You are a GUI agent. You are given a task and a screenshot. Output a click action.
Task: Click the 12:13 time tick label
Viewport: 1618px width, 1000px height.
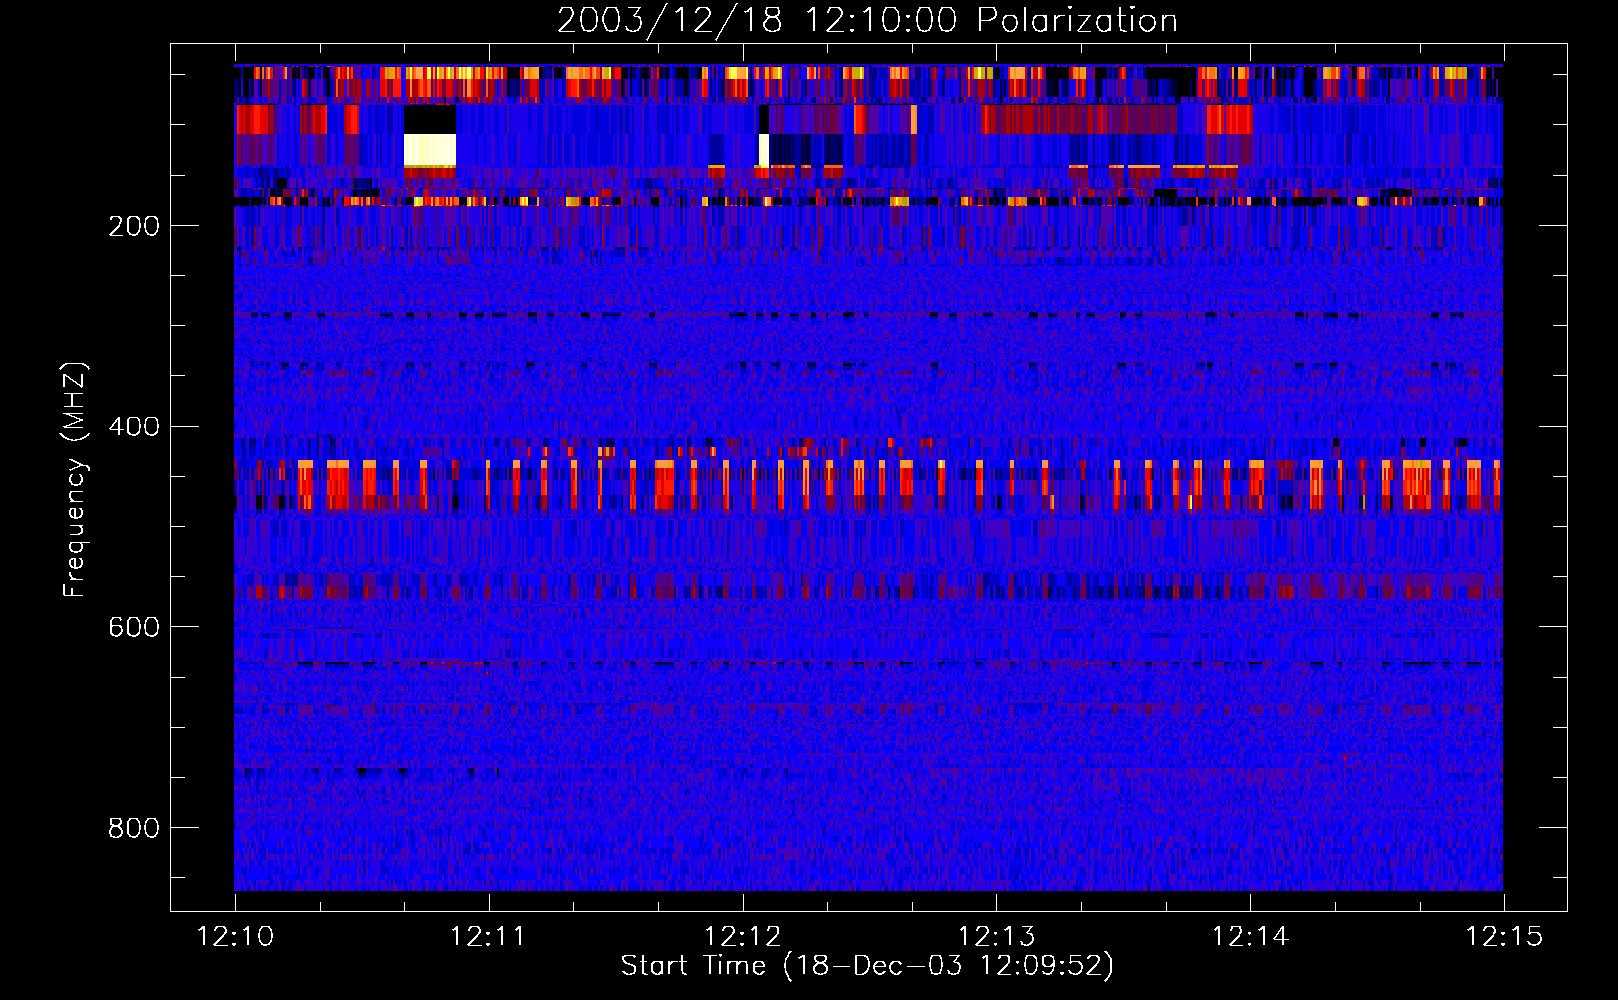(996, 937)
